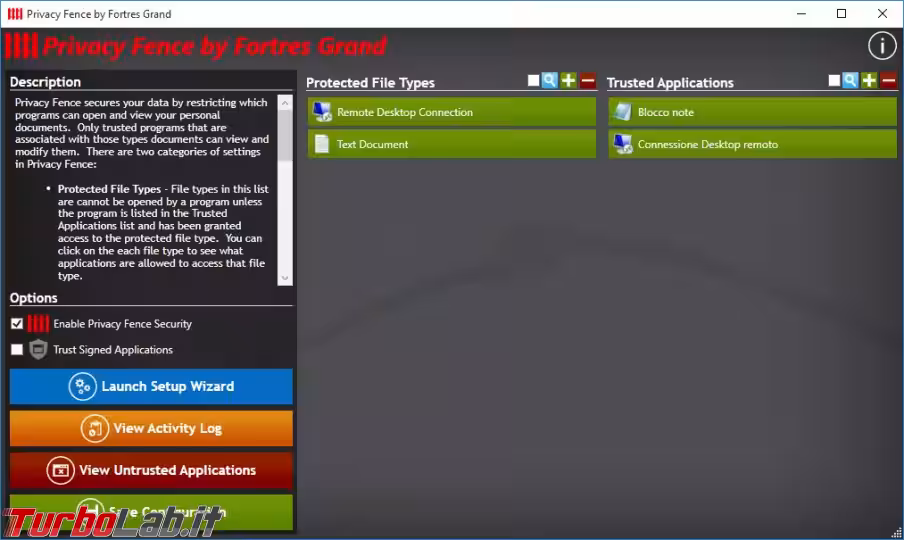Click the Privacy Fence title bar icon
Screen dimensions: 904x540
[x=15, y=14]
